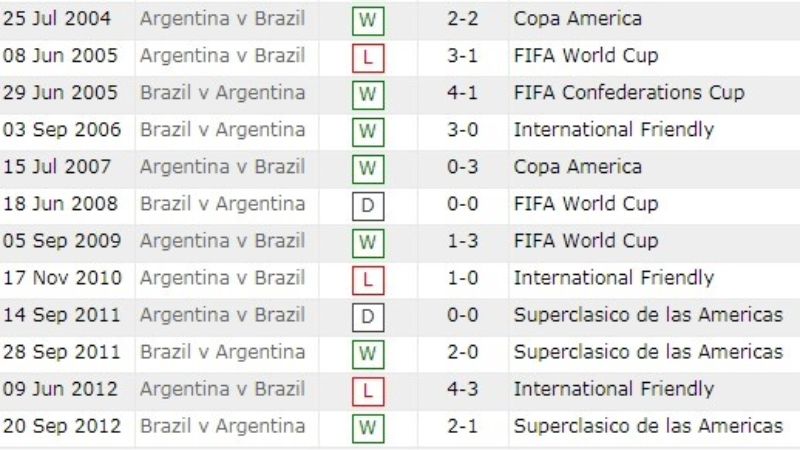Click the L result badge for 17 Nov 2010
800x450 pixels.
tap(368, 280)
